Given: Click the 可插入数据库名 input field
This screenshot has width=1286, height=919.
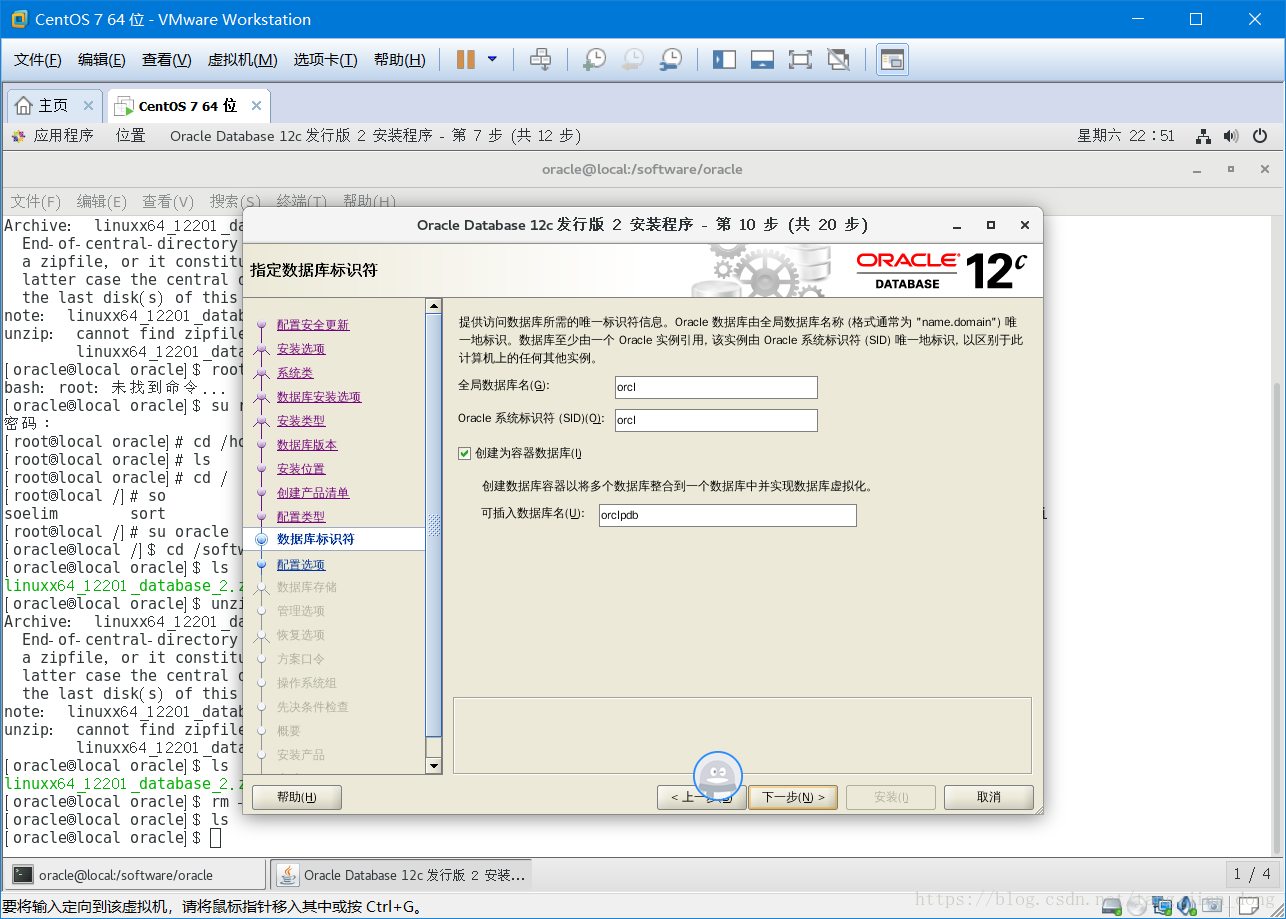Looking at the screenshot, I should [x=727, y=515].
